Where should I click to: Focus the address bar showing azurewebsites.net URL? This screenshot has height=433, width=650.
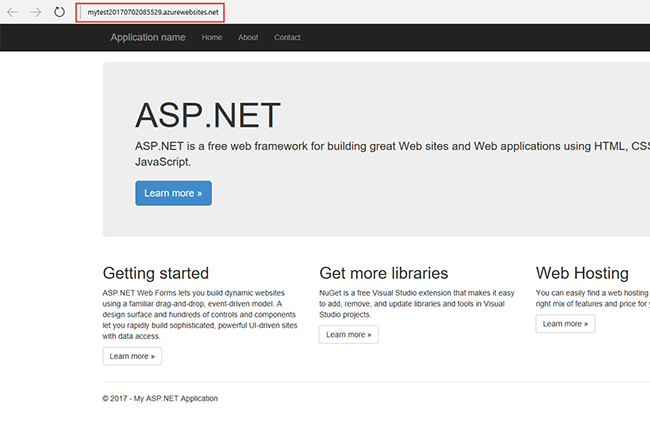tap(150, 12)
